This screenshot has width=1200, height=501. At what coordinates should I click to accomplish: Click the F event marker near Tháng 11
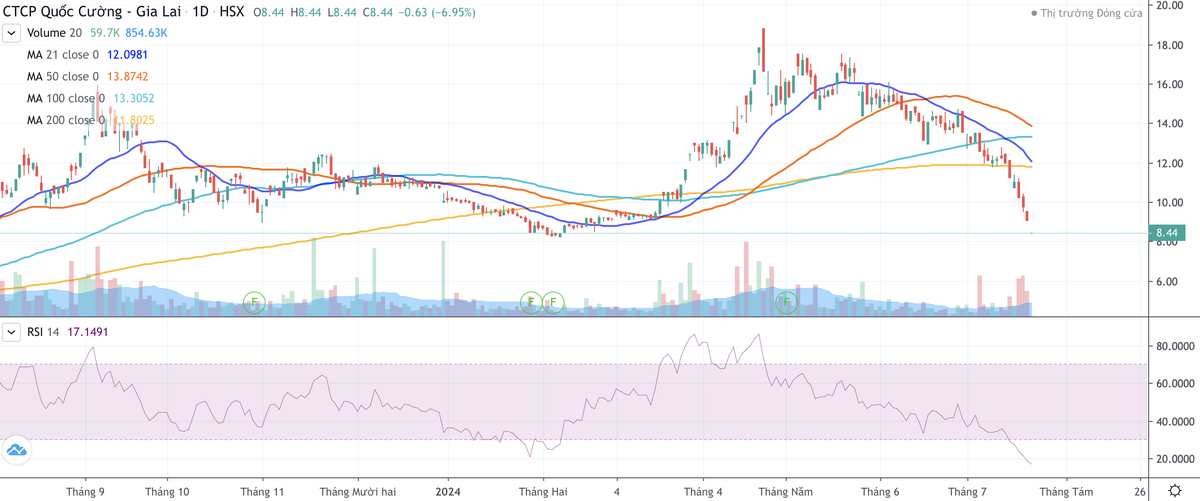click(x=254, y=300)
